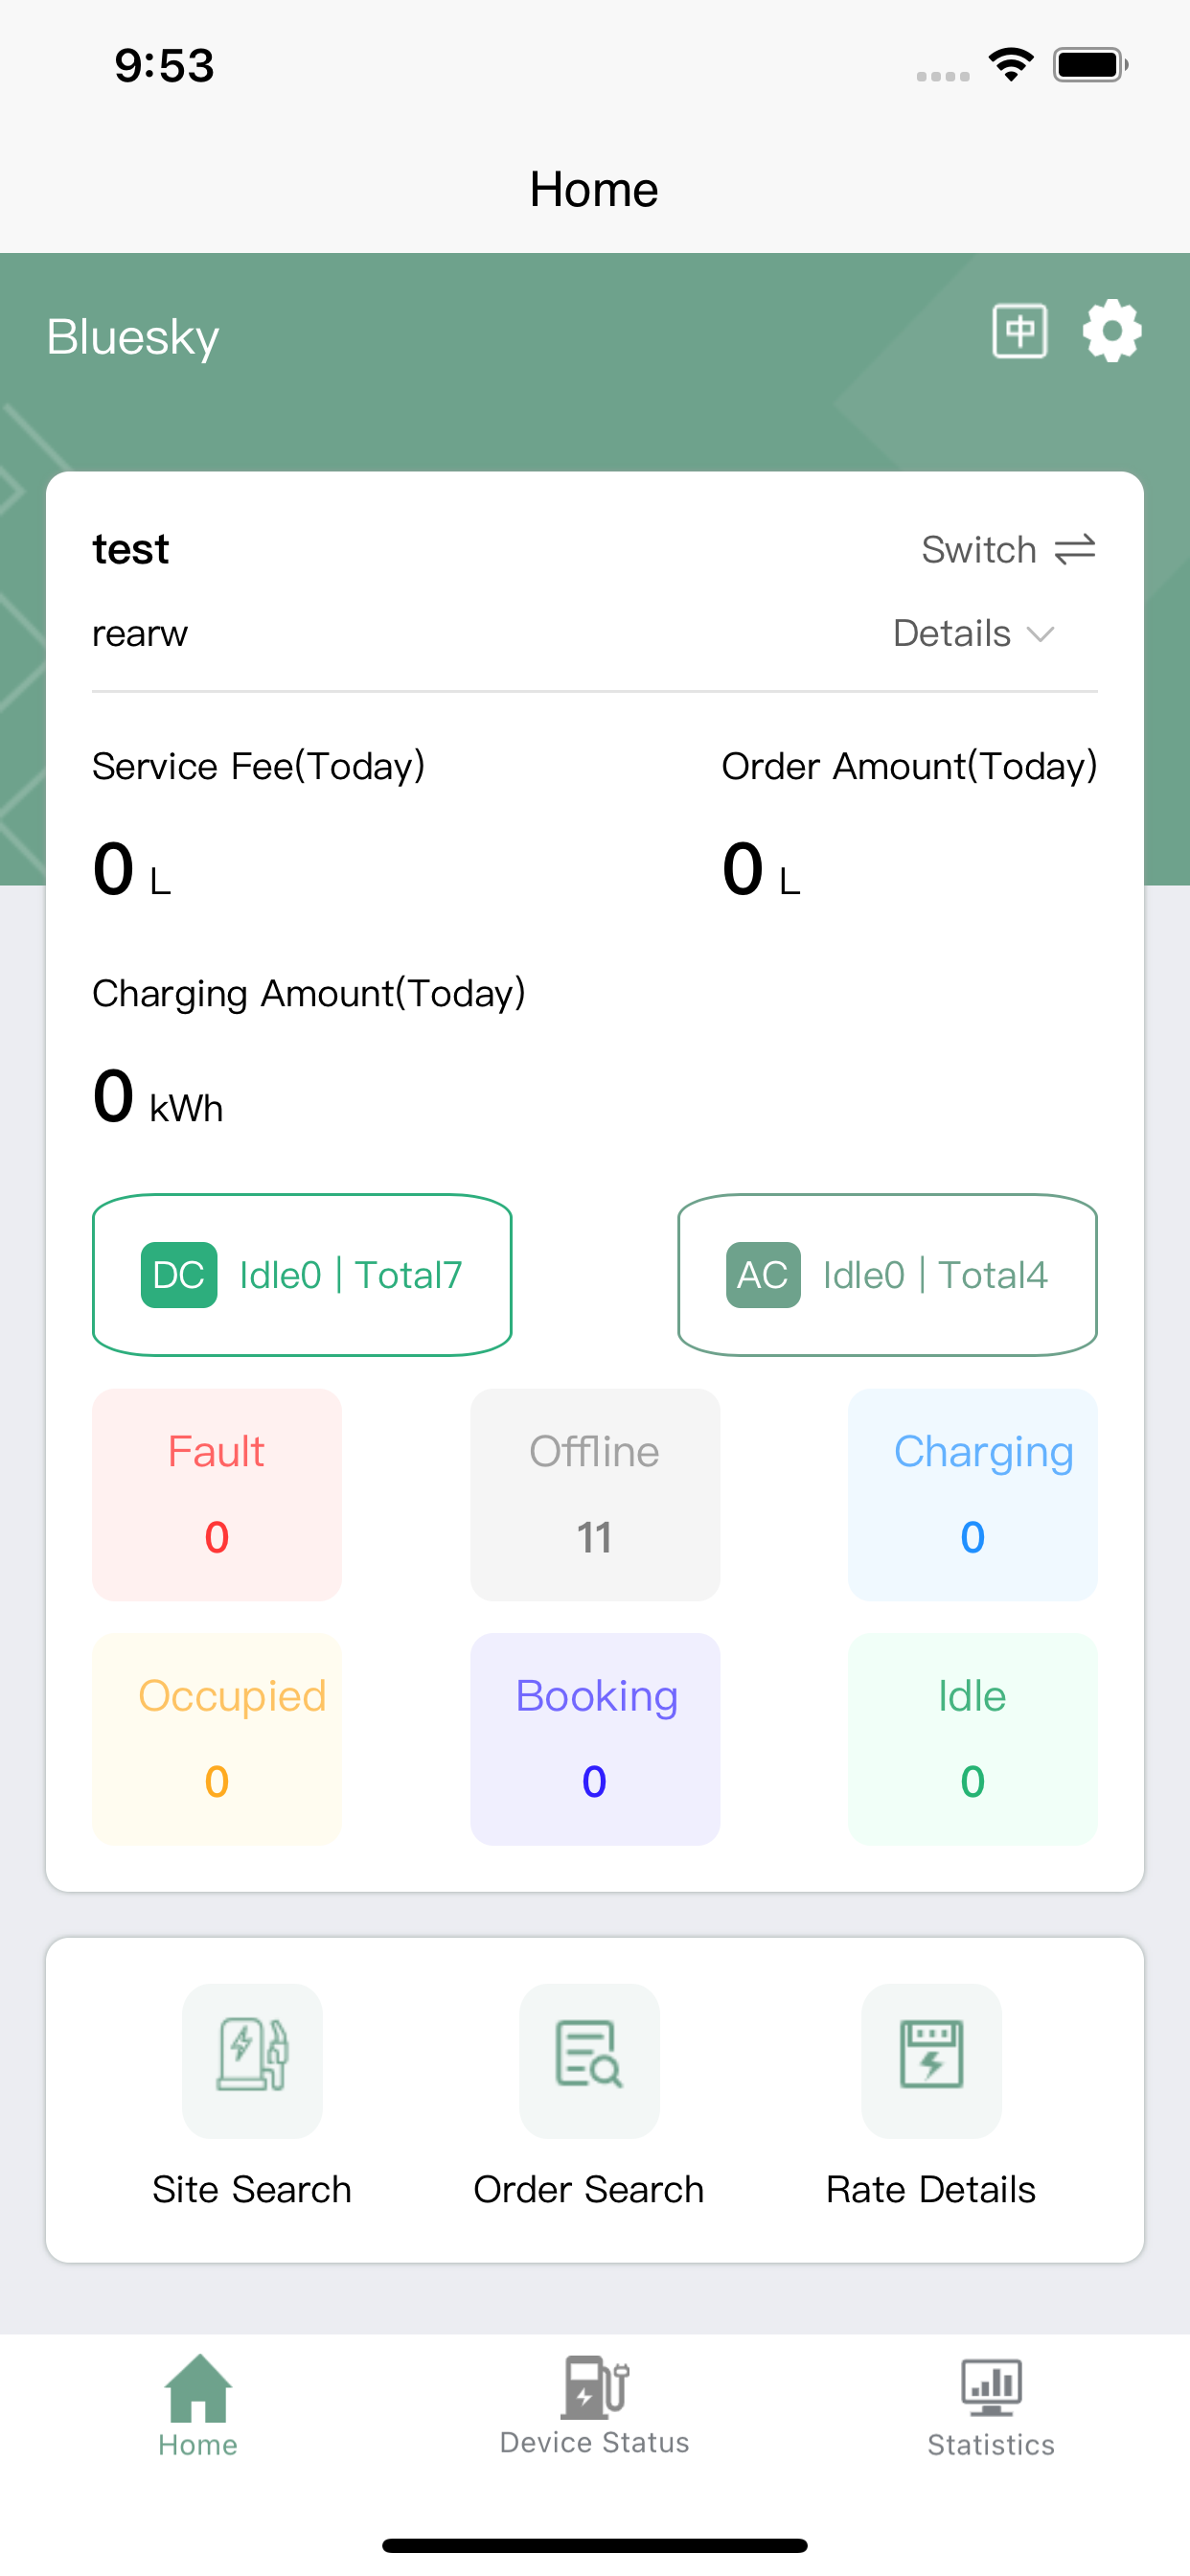Tap the red Fault tile
This screenshot has height=2576, width=1190.
click(x=217, y=1495)
